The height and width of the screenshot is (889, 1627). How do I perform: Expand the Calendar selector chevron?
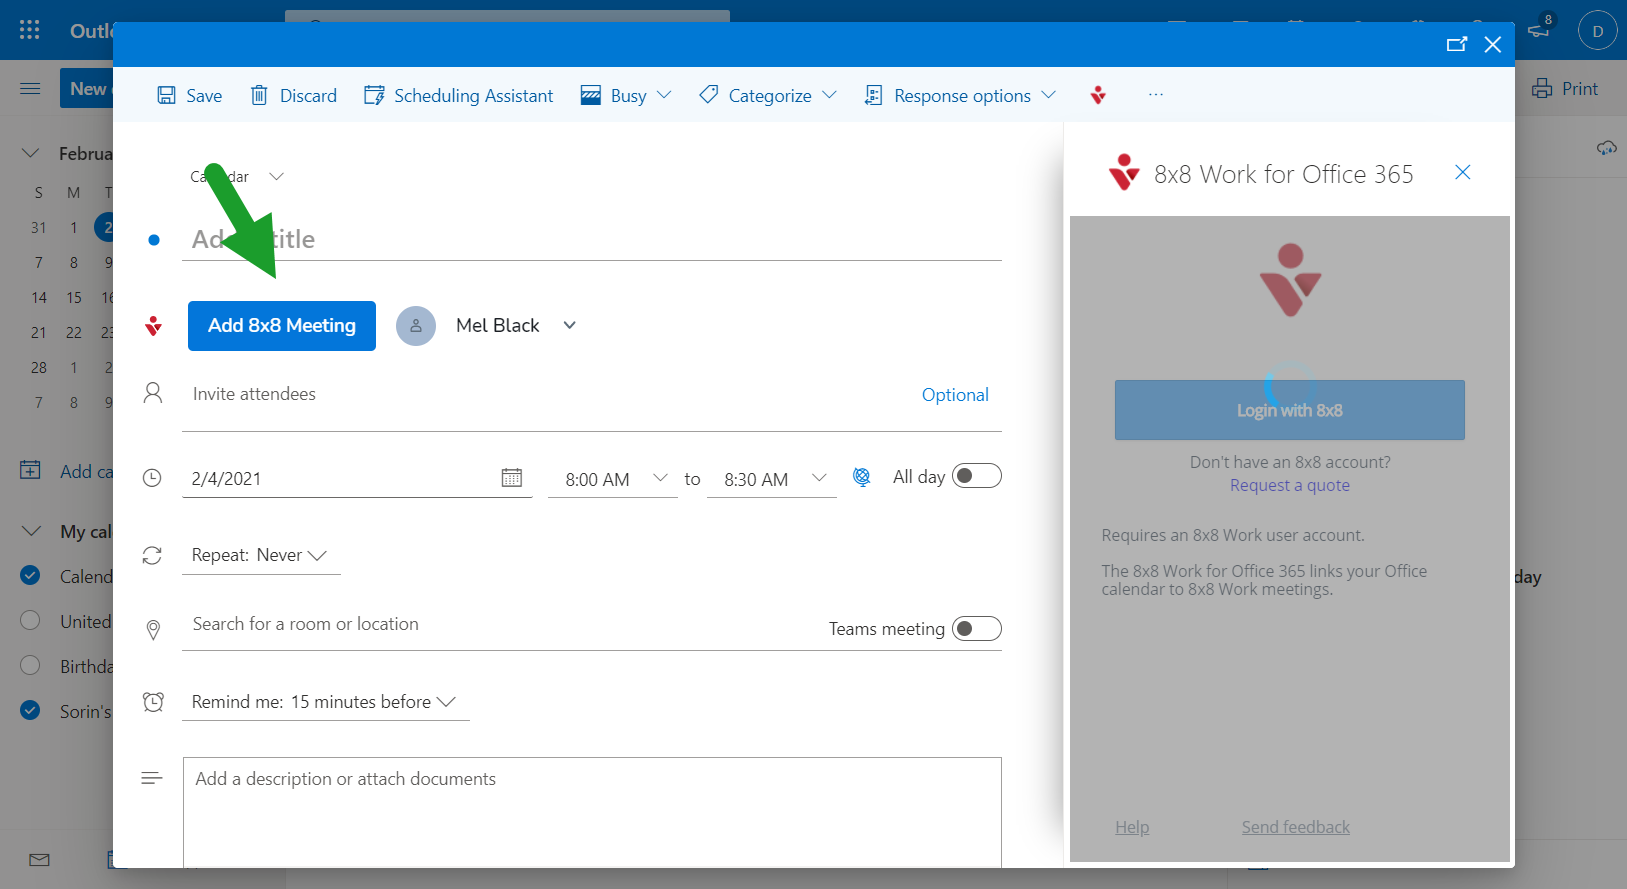coord(277,176)
